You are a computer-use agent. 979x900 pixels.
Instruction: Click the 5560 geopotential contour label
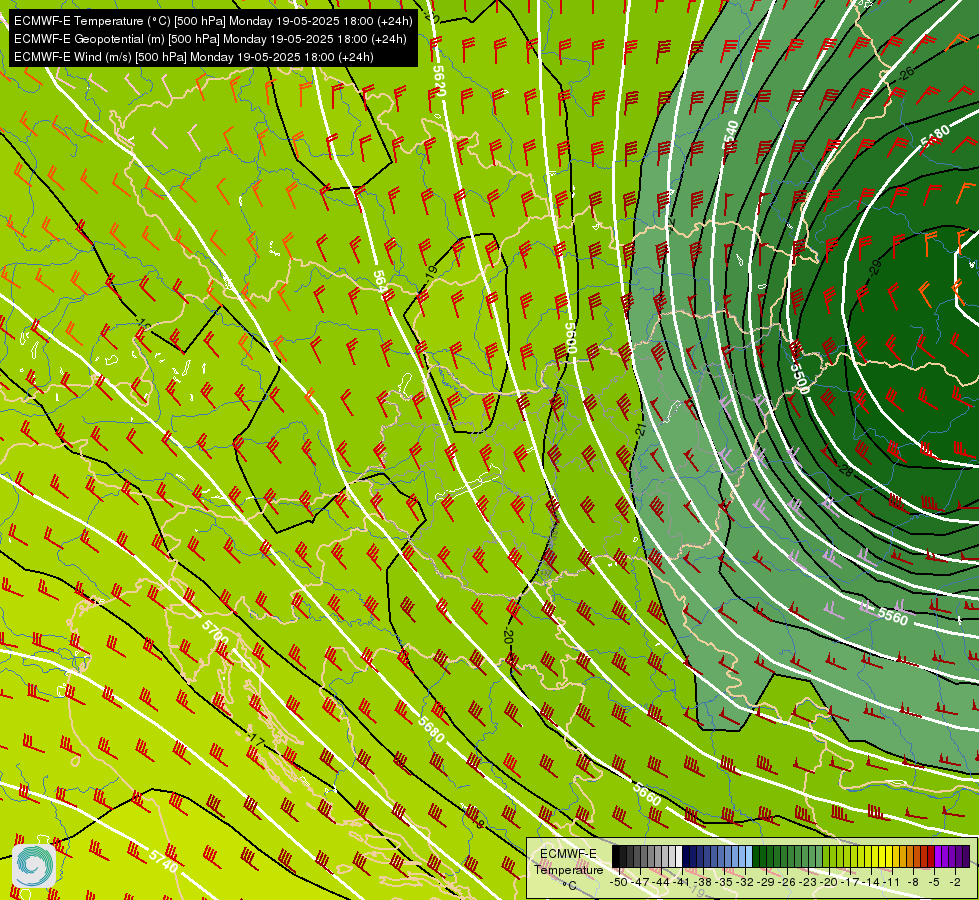point(893,616)
